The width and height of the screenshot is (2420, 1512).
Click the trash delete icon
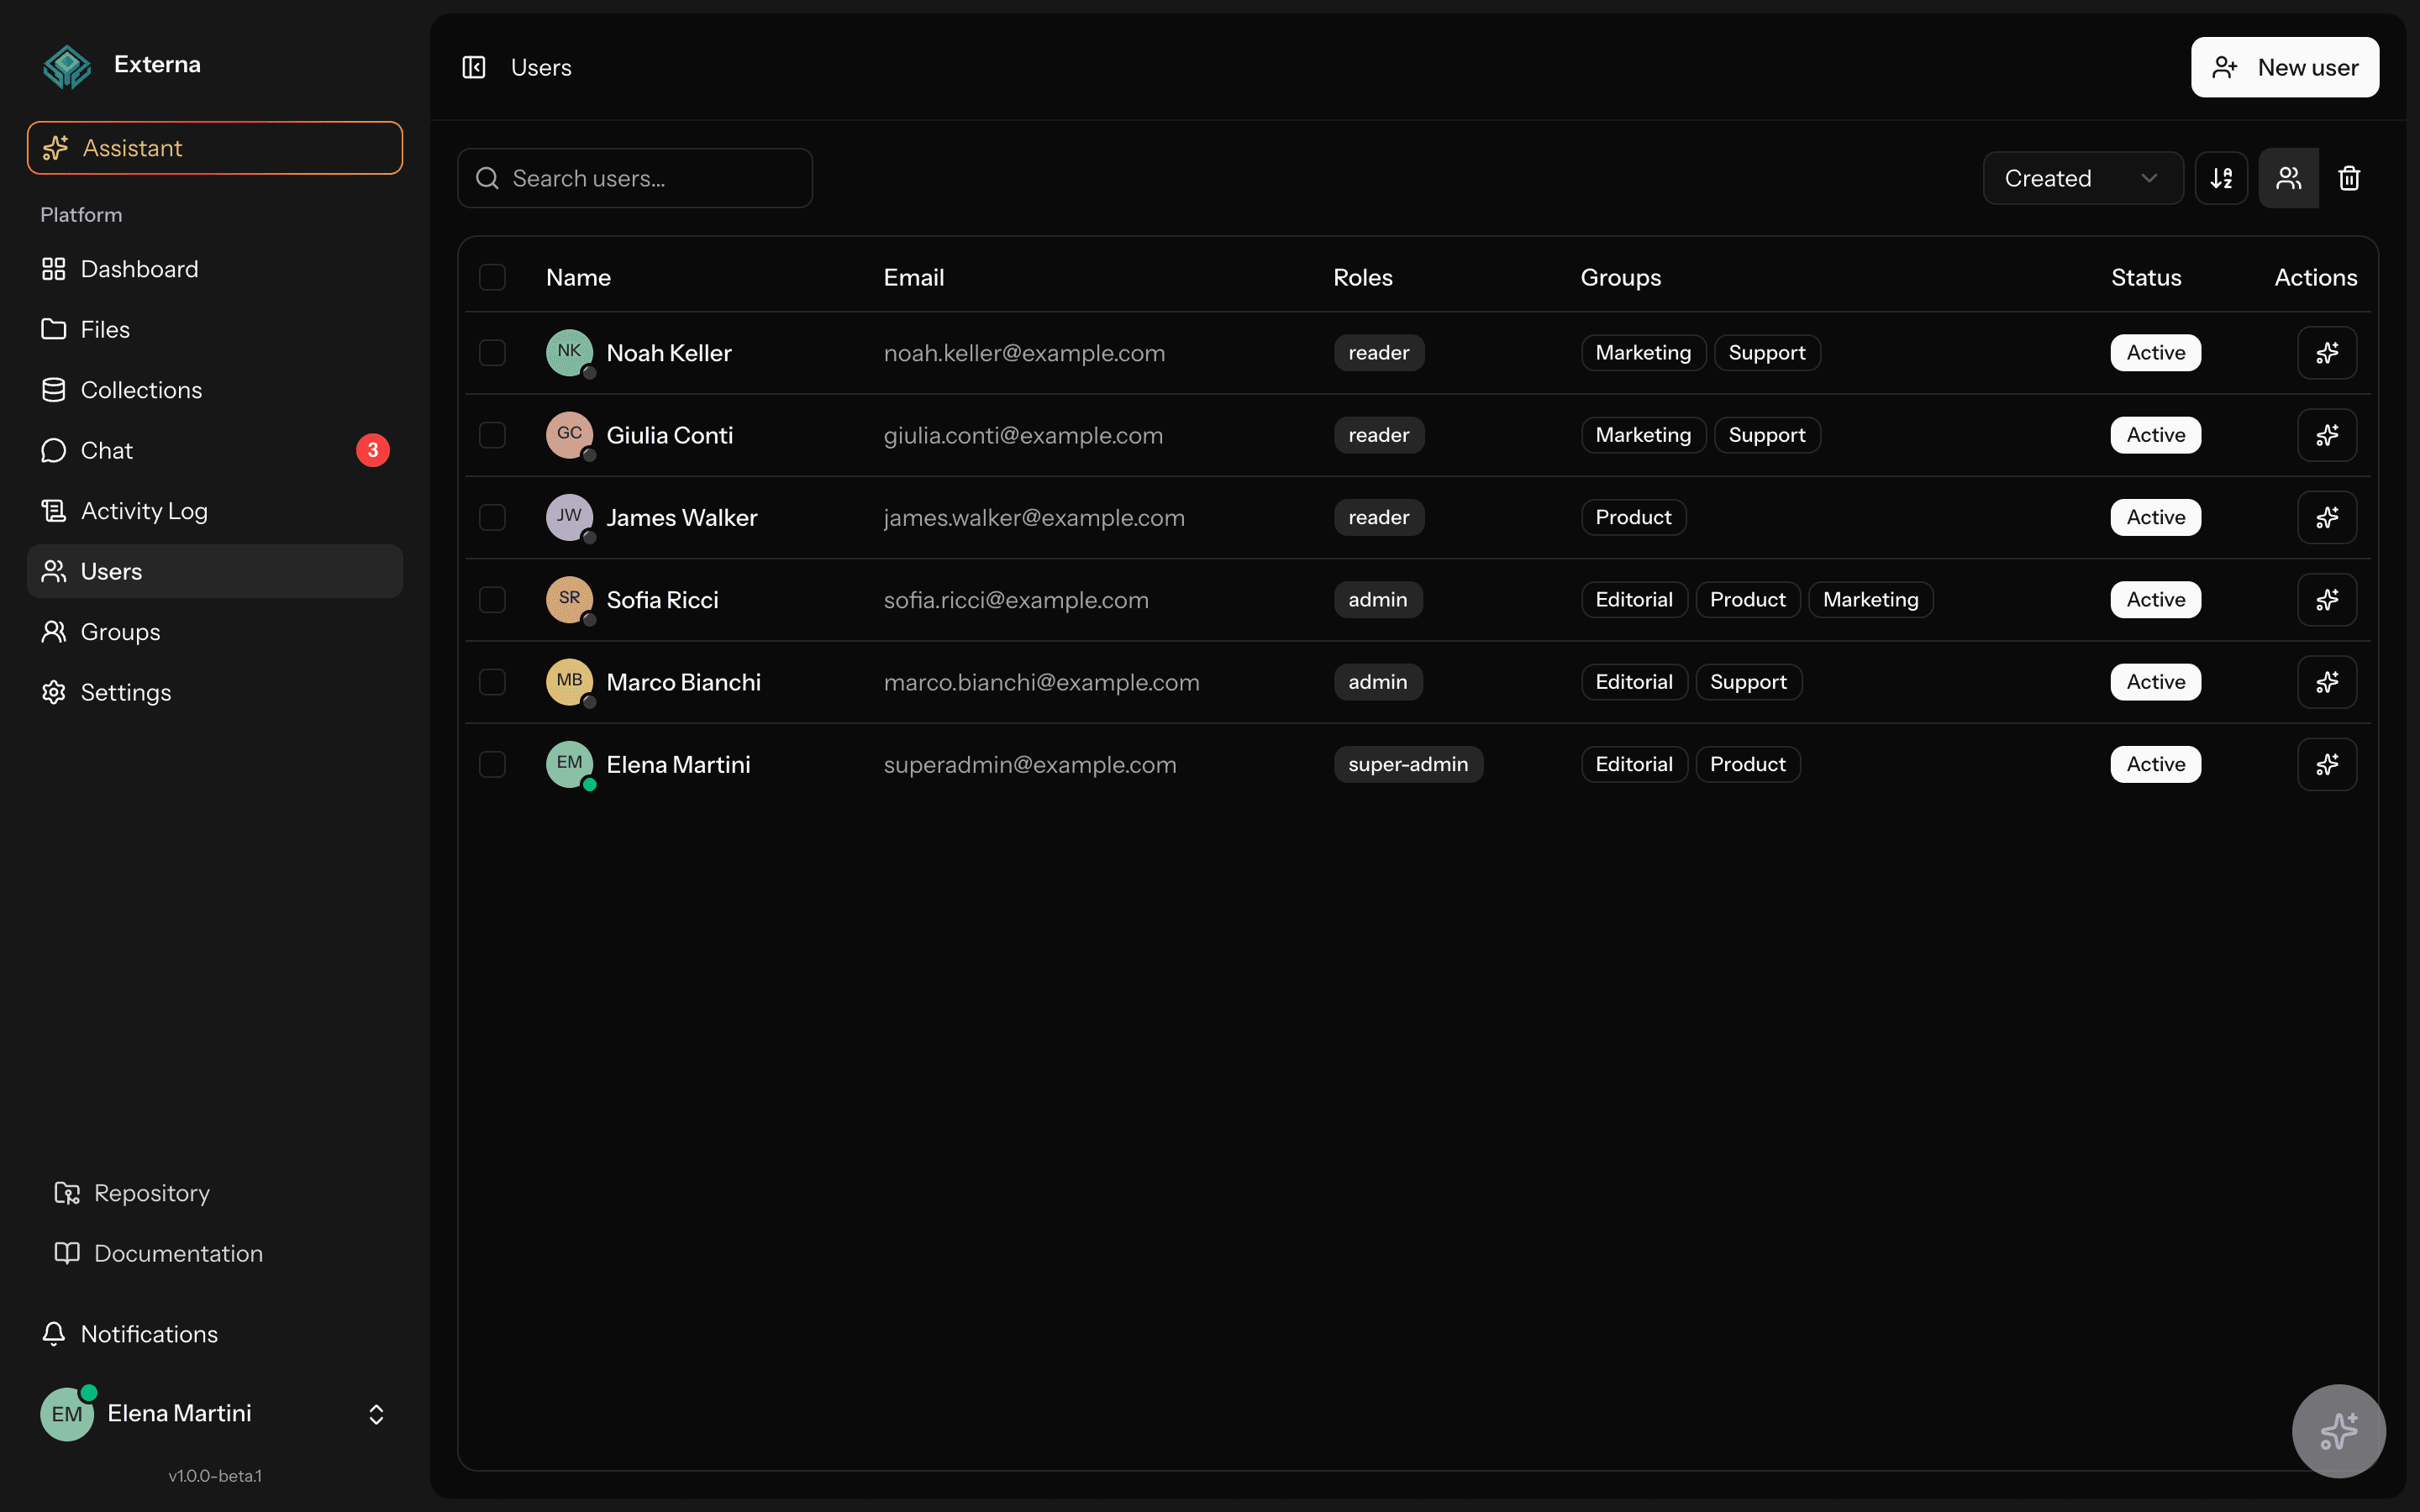(x=2349, y=178)
